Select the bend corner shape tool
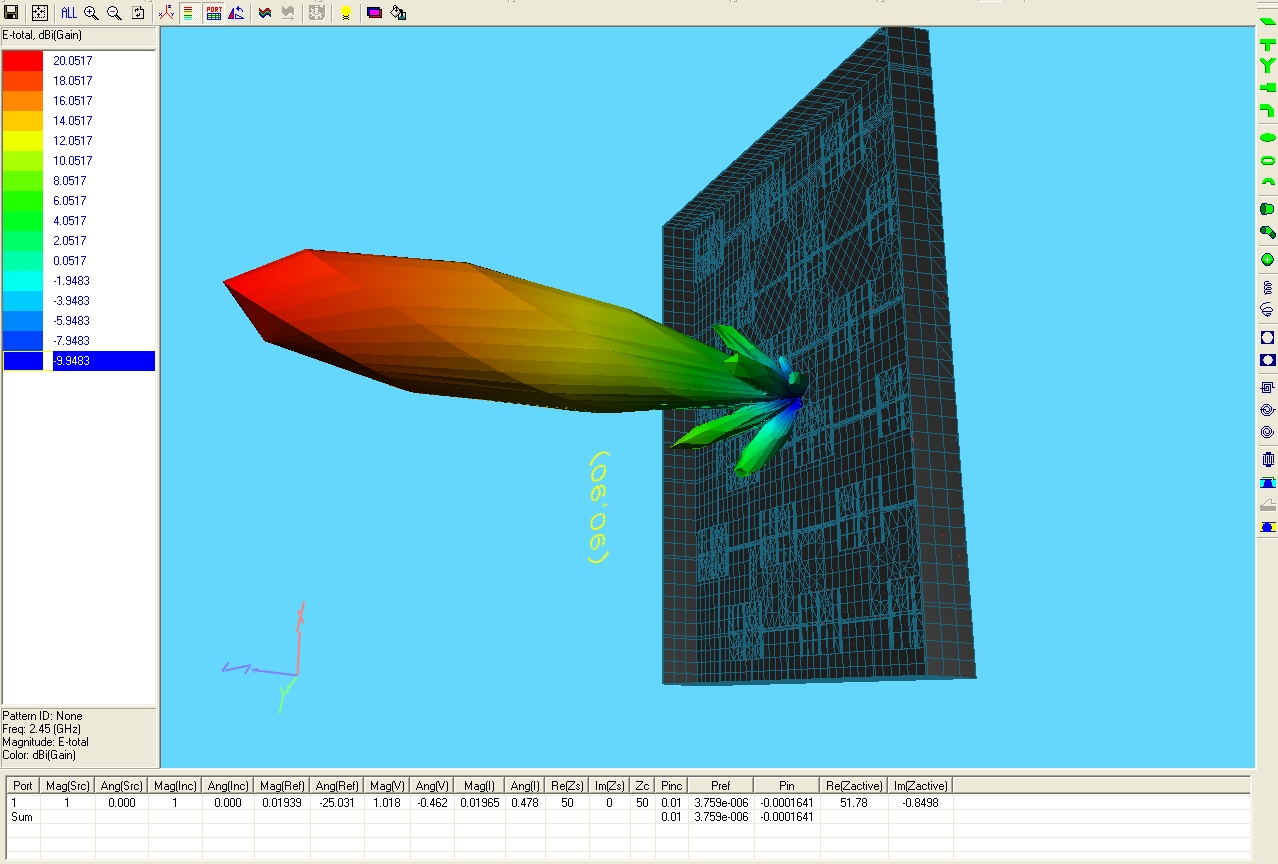The height and width of the screenshot is (864, 1278). (x=1267, y=110)
